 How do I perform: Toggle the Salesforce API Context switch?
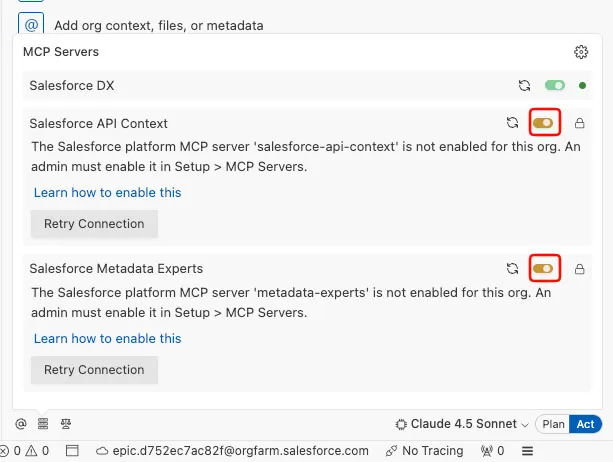tap(543, 123)
